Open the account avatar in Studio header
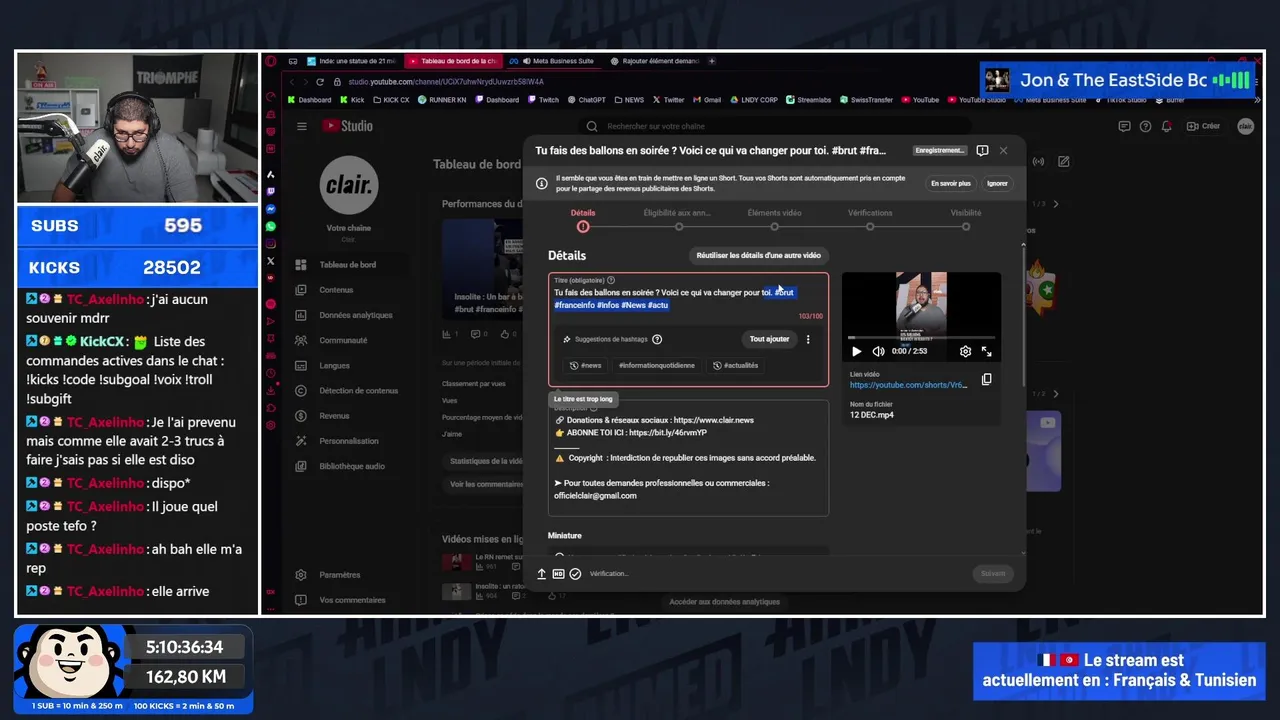The image size is (1280, 720). coord(1245,126)
